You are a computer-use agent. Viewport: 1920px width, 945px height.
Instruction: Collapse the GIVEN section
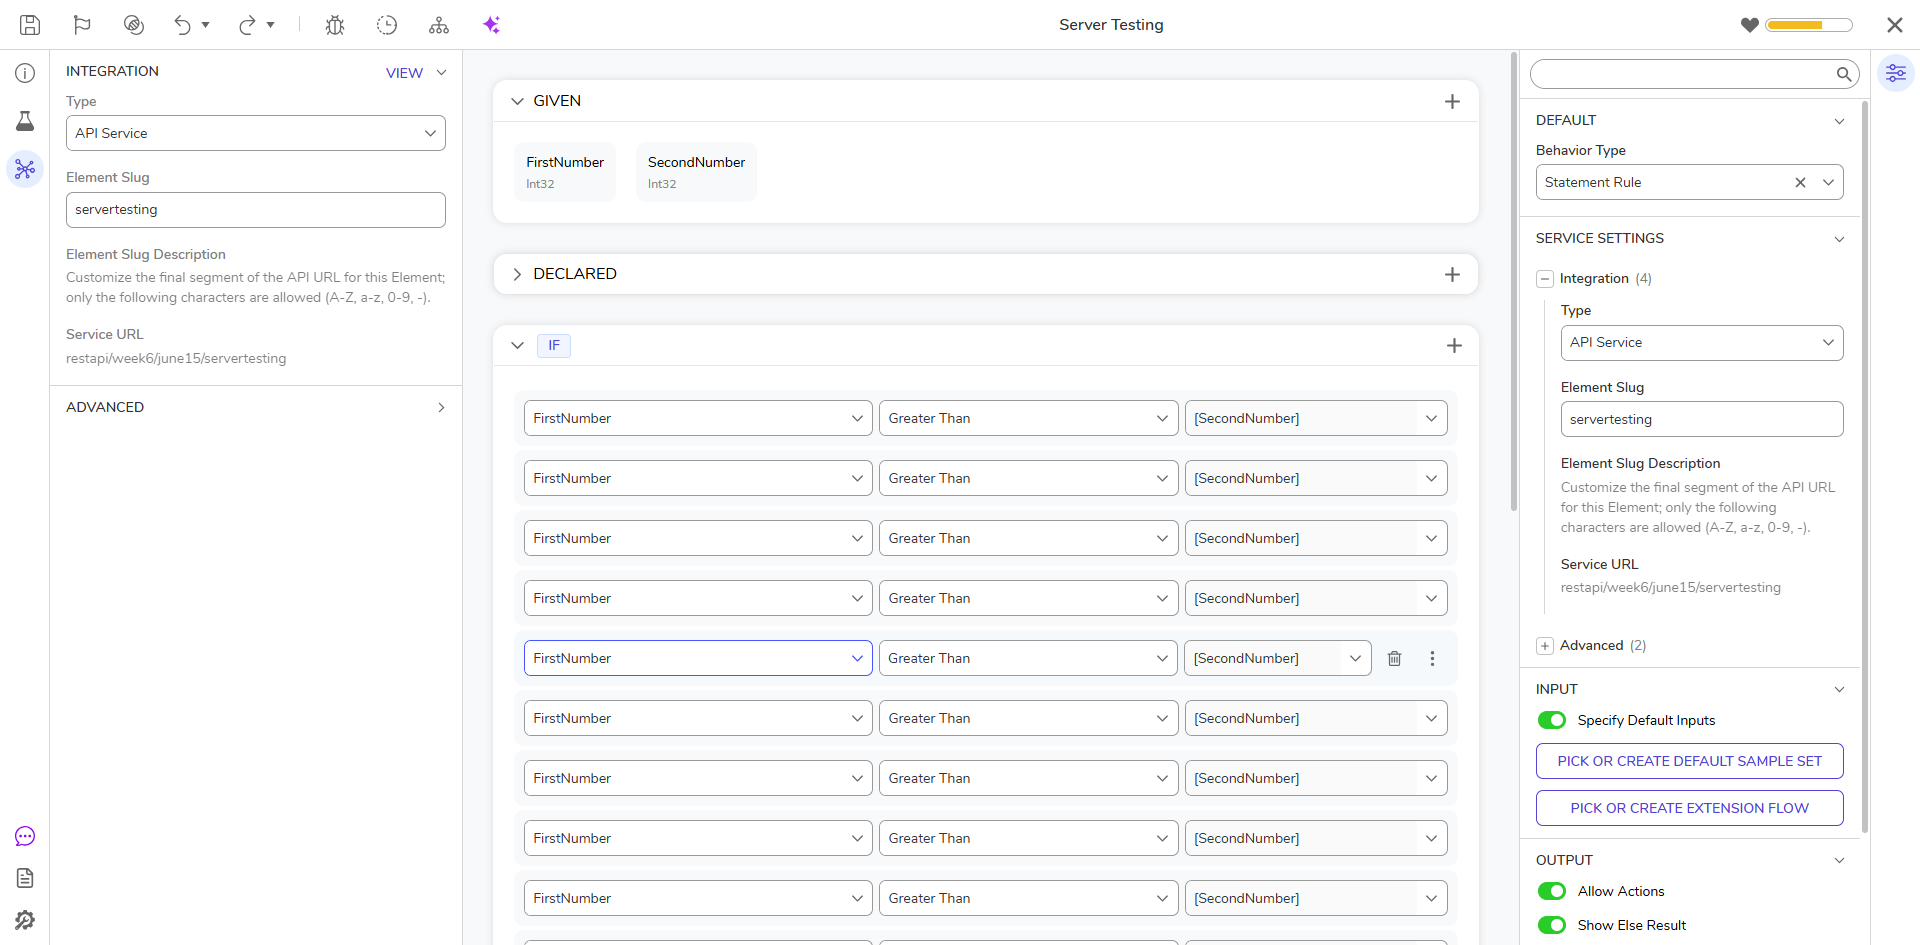517,101
